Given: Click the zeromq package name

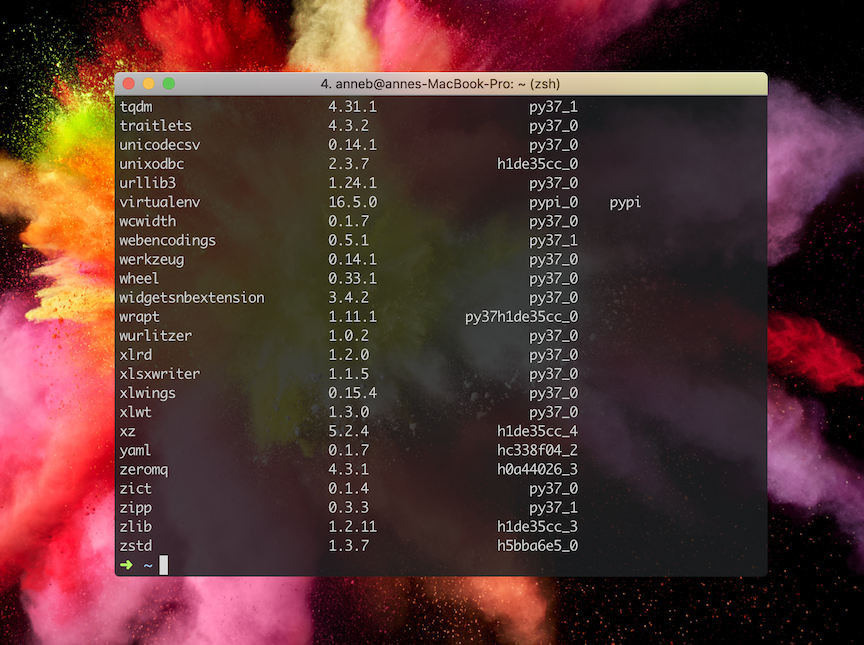Looking at the screenshot, I should click(x=144, y=470).
